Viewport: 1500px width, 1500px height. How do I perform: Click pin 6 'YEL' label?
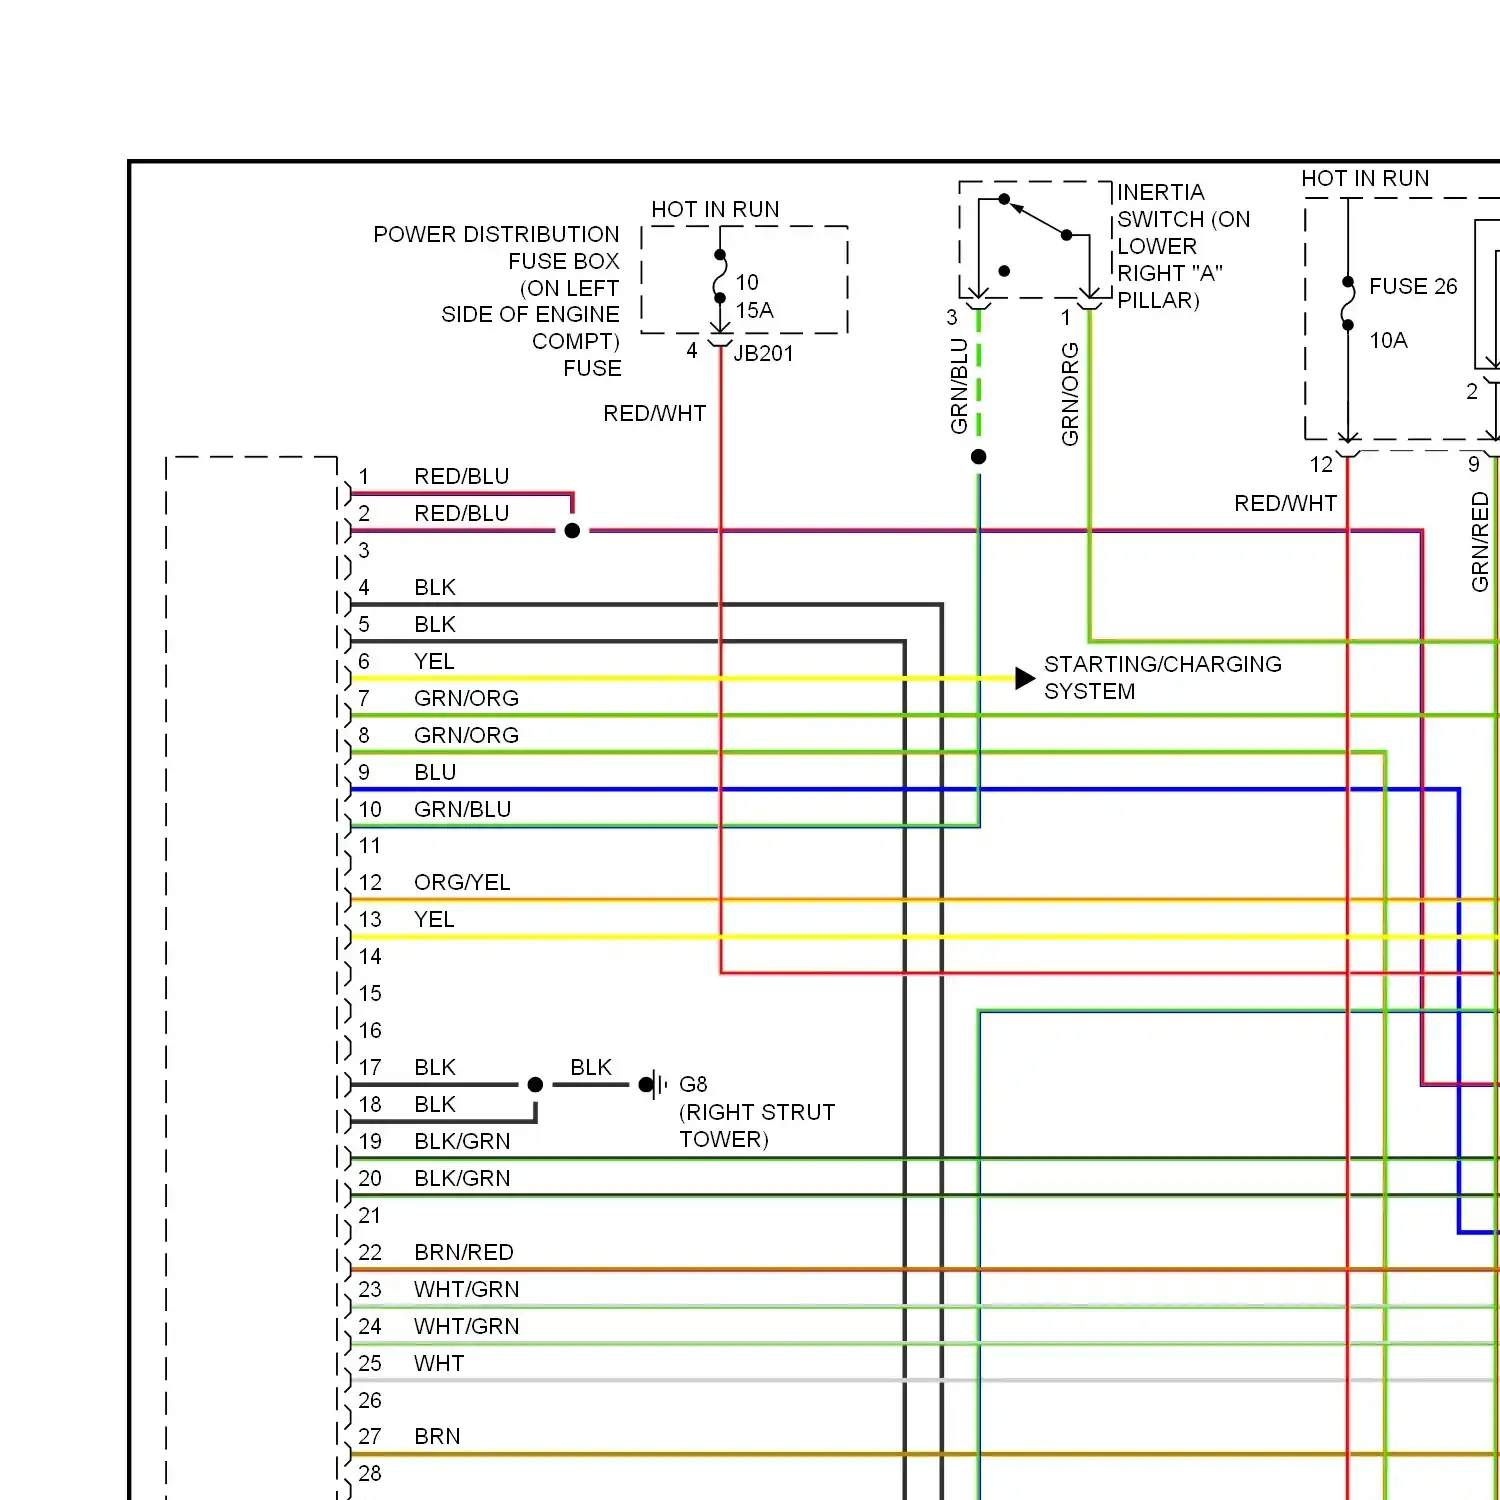tap(434, 661)
